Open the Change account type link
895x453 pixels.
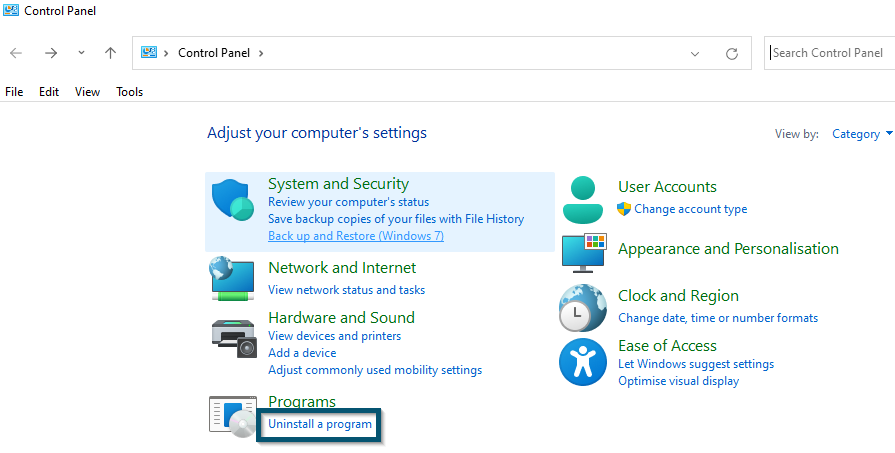(691, 209)
